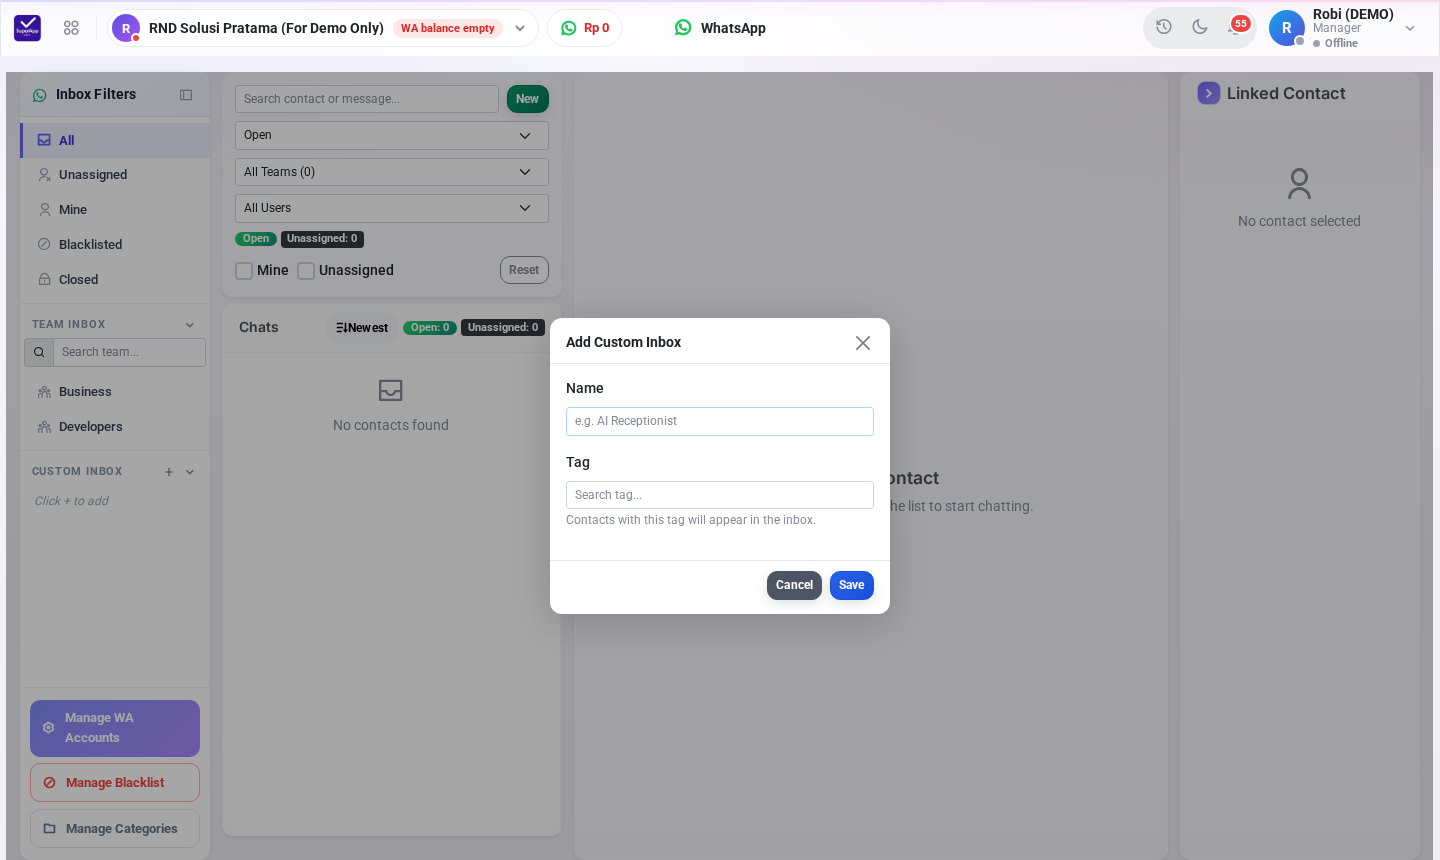Click the Manage WA Accounts gear icon
1440x860 pixels.
click(x=48, y=728)
